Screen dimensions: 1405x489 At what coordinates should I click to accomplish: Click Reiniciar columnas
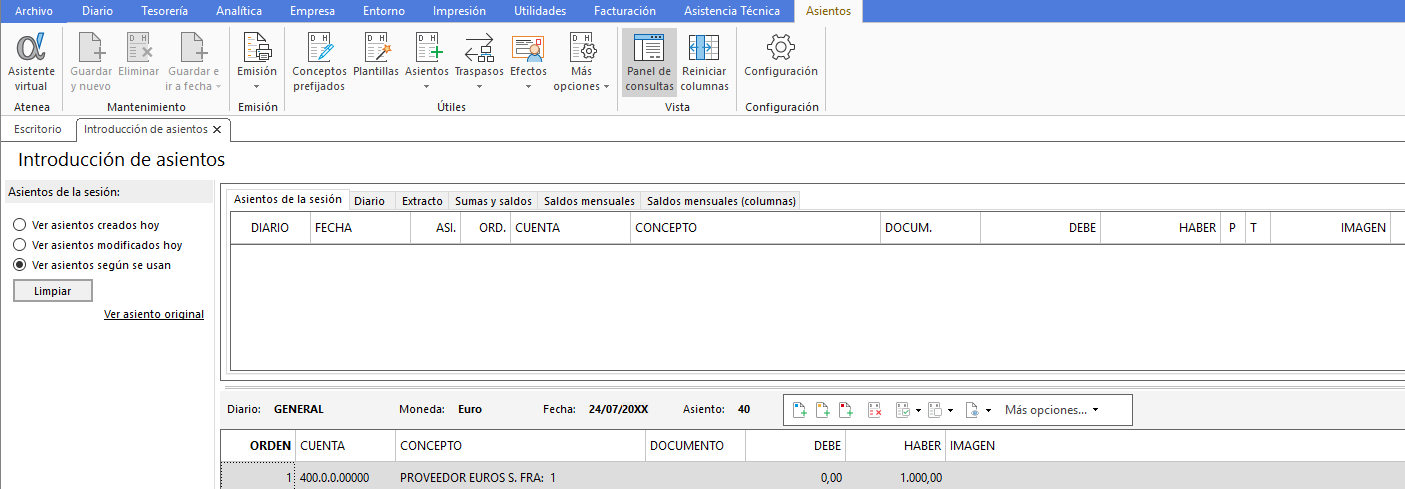click(704, 62)
